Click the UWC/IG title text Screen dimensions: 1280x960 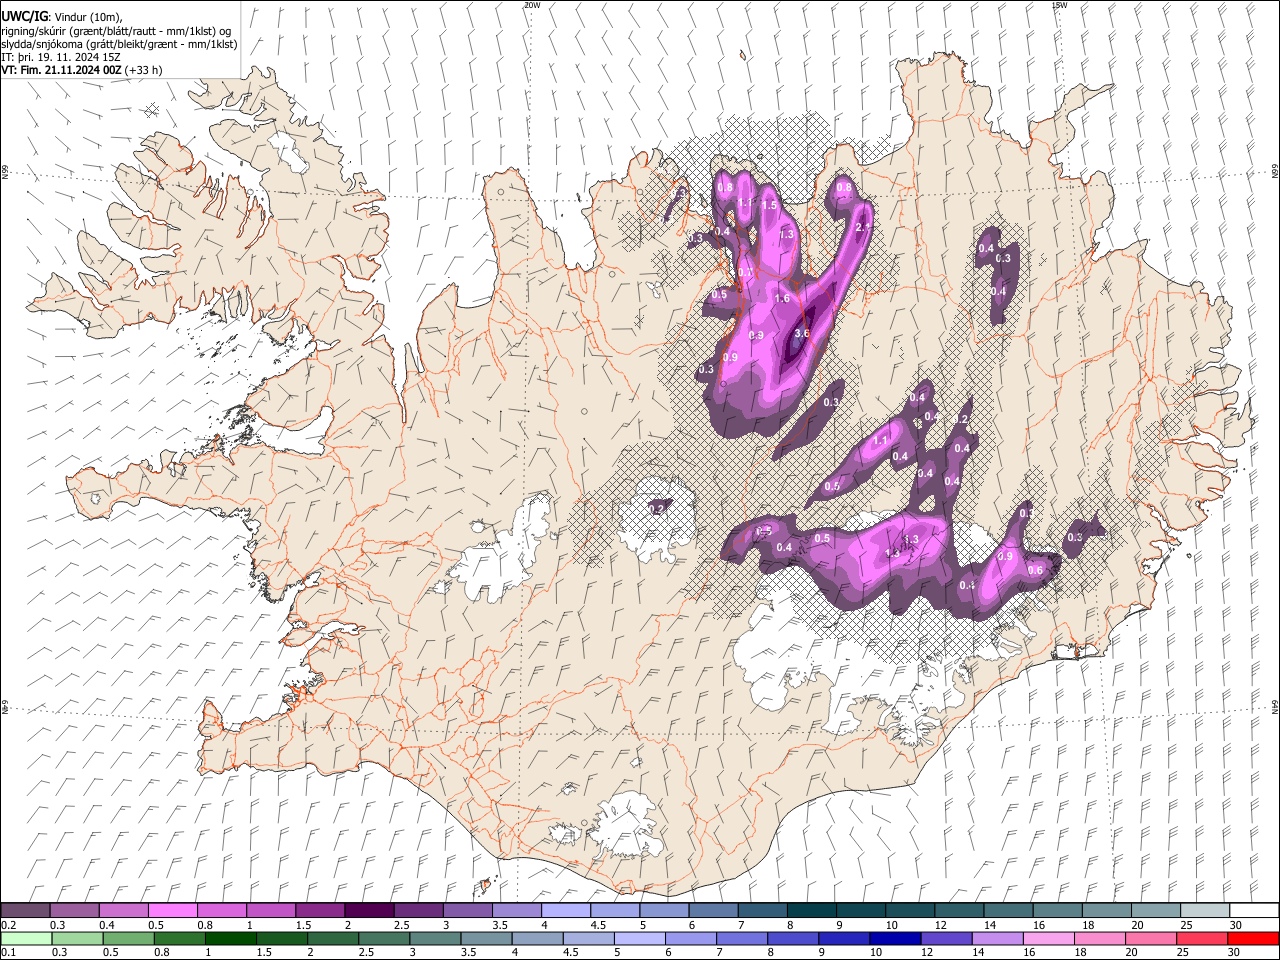coord(23,16)
